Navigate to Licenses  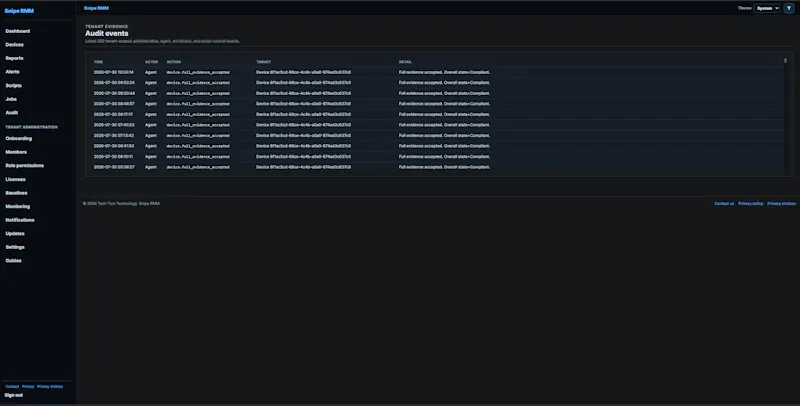pyautogui.click(x=15, y=180)
